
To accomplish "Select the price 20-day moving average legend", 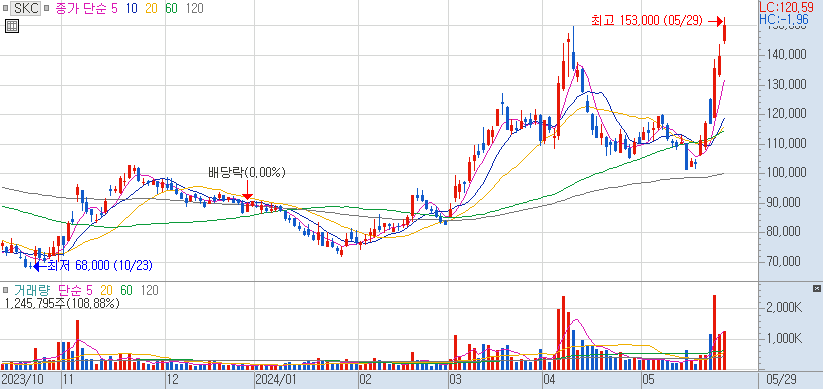I will pos(152,8).
